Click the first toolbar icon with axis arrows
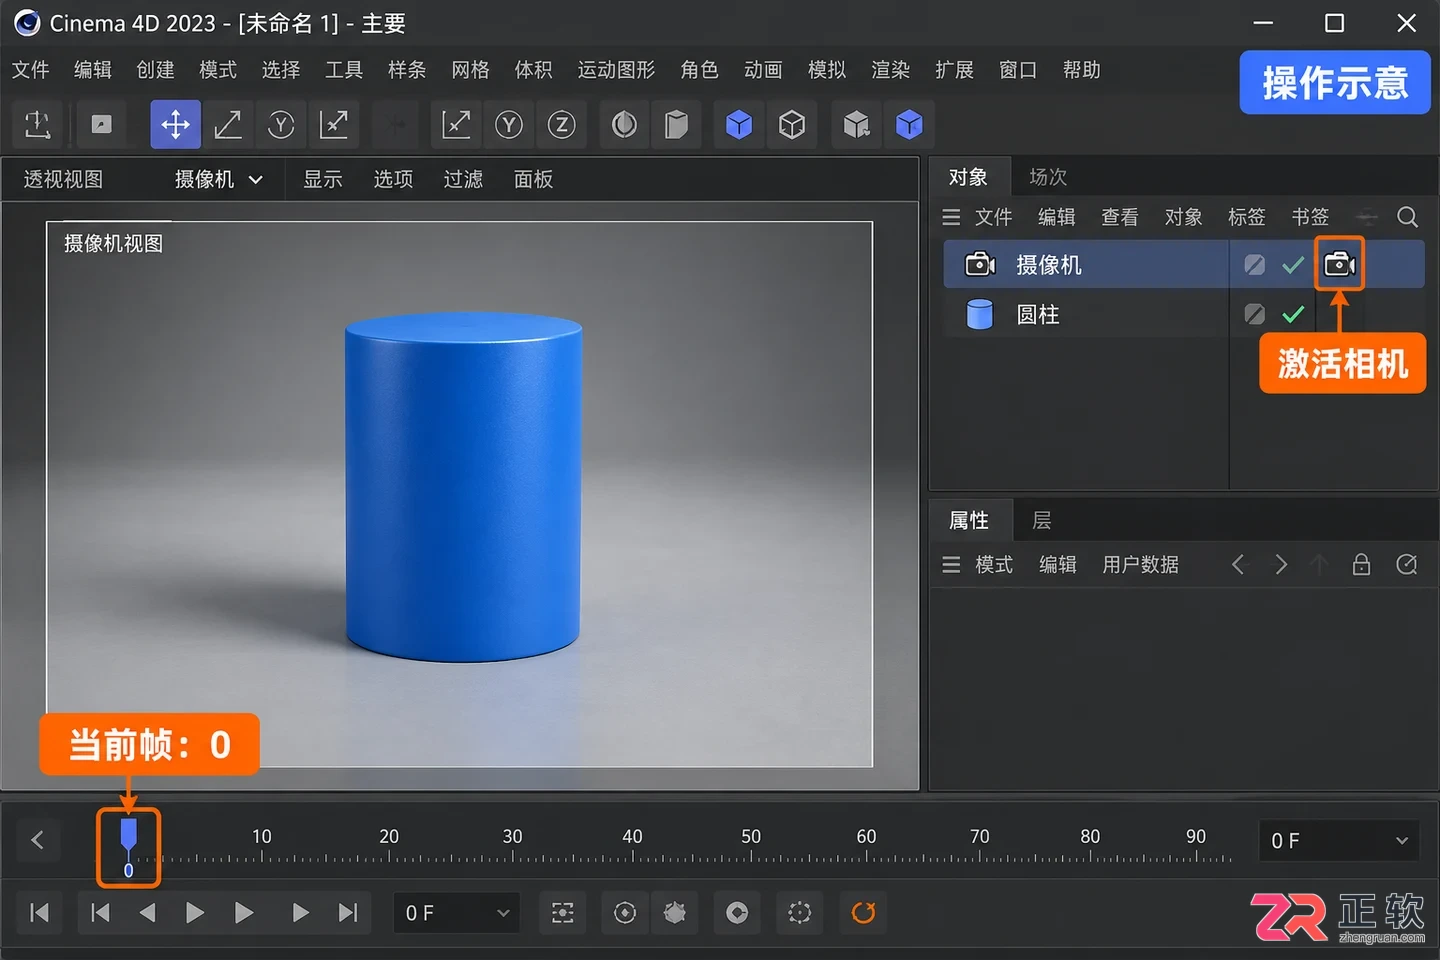This screenshot has height=960, width=1440. [x=38, y=125]
